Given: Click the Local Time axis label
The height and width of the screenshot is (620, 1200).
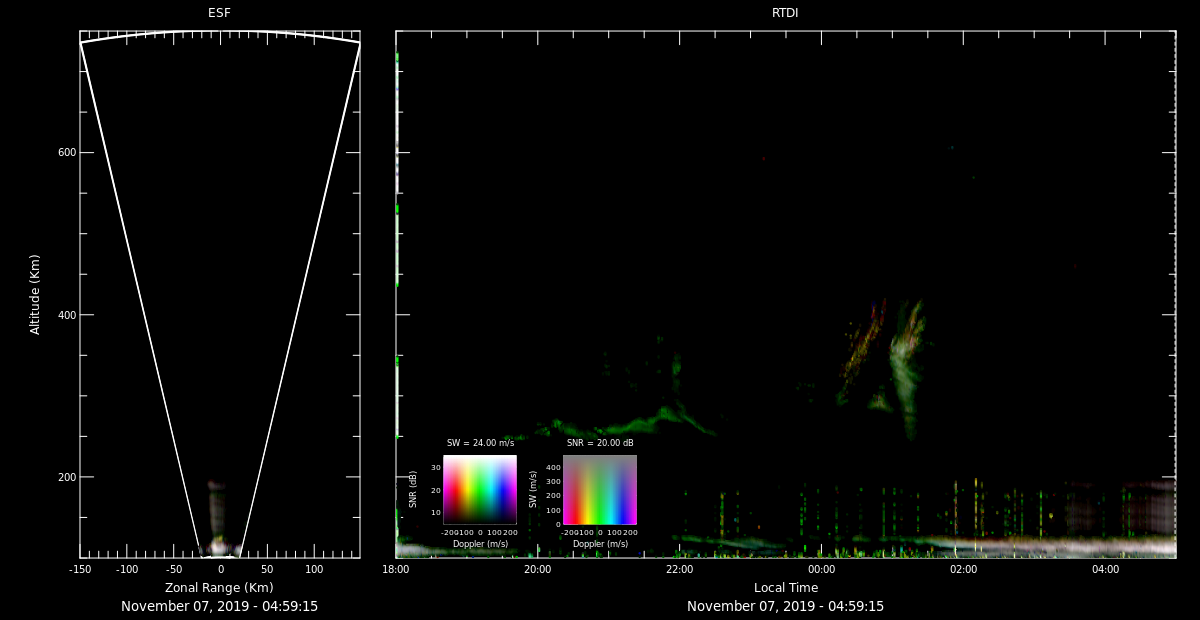Looking at the screenshot, I should 785,588.
